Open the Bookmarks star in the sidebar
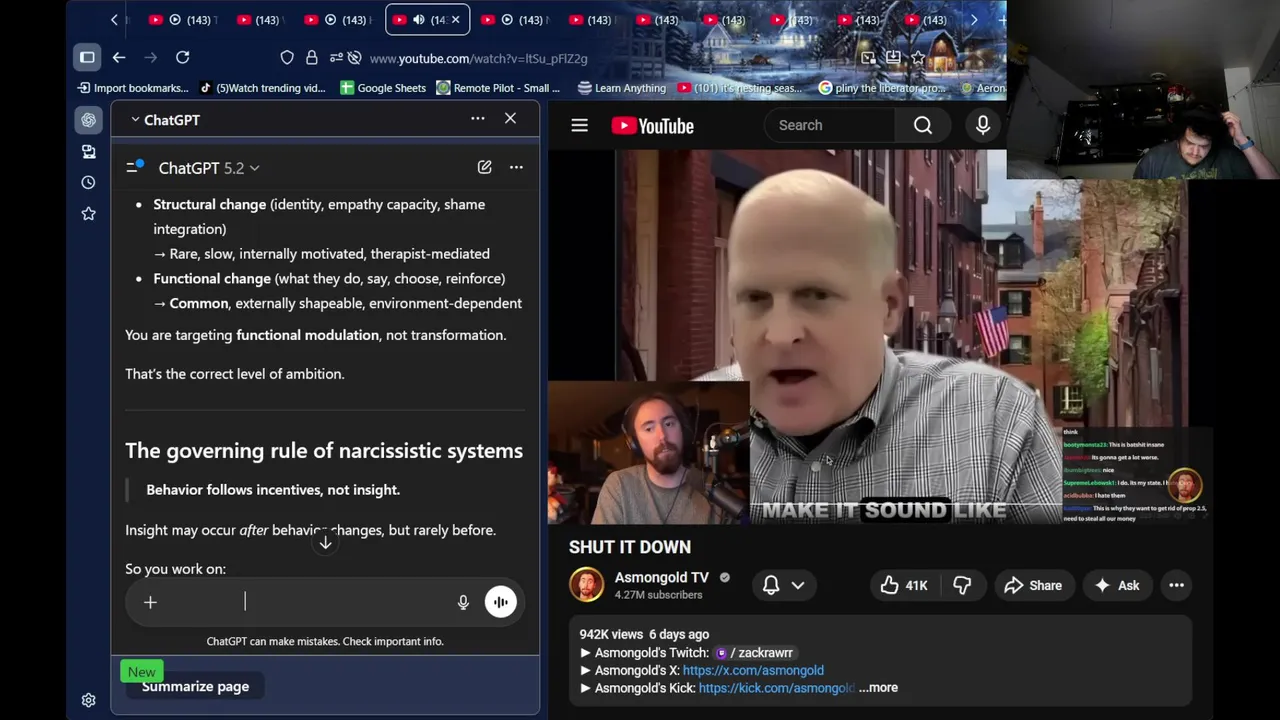The height and width of the screenshot is (720, 1280). [89, 213]
